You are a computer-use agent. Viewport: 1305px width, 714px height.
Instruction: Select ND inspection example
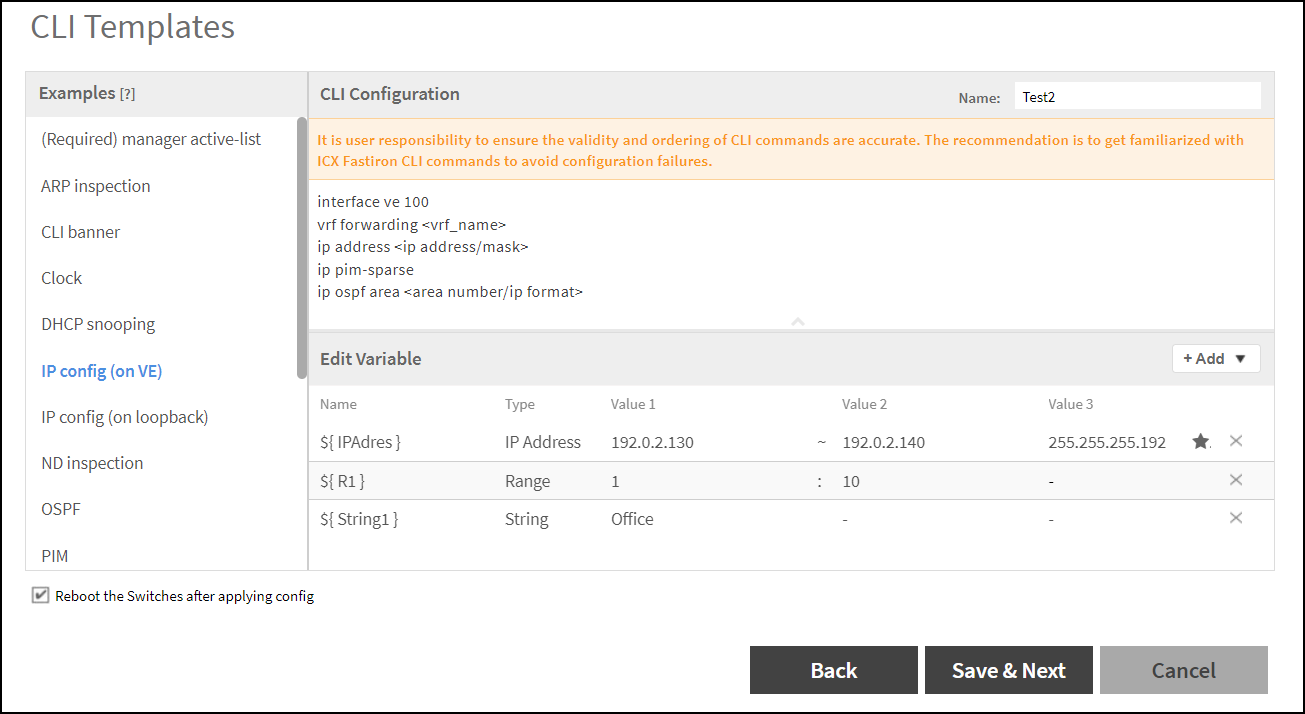pos(92,463)
